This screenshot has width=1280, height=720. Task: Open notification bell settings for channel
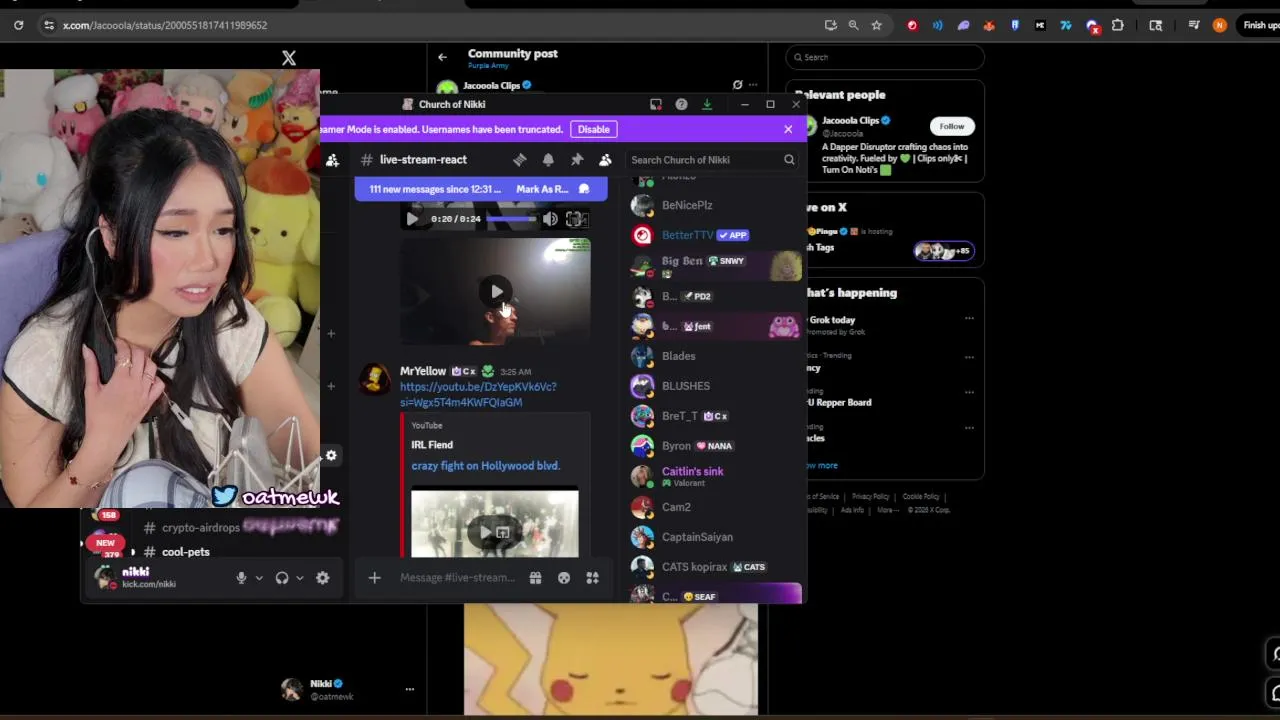click(x=548, y=160)
